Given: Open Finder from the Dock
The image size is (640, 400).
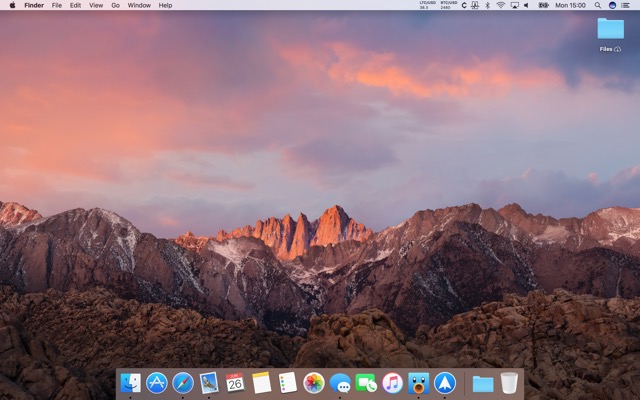Looking at the screenshot, I should tap(131, 383).
